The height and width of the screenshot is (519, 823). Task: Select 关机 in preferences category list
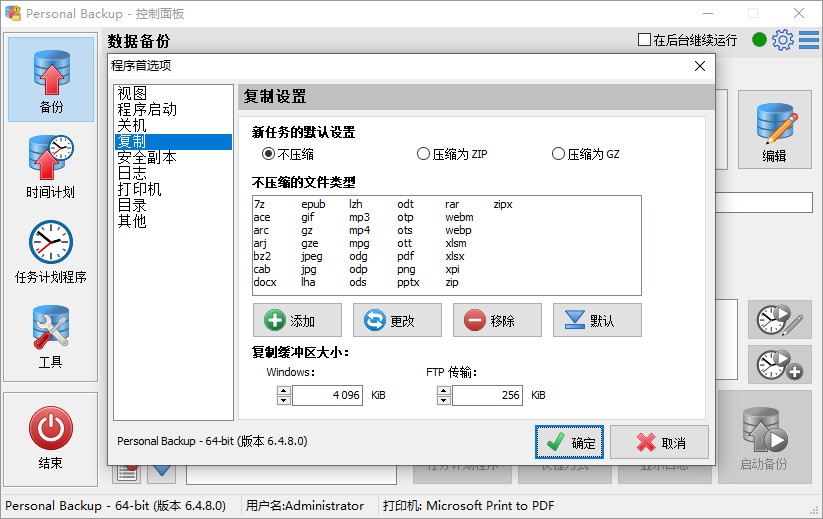coord(173,125)
